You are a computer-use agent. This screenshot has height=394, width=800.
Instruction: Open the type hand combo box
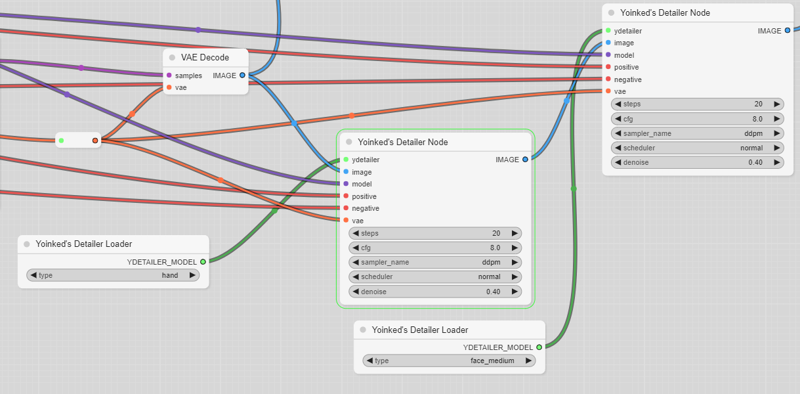point(113,275)
